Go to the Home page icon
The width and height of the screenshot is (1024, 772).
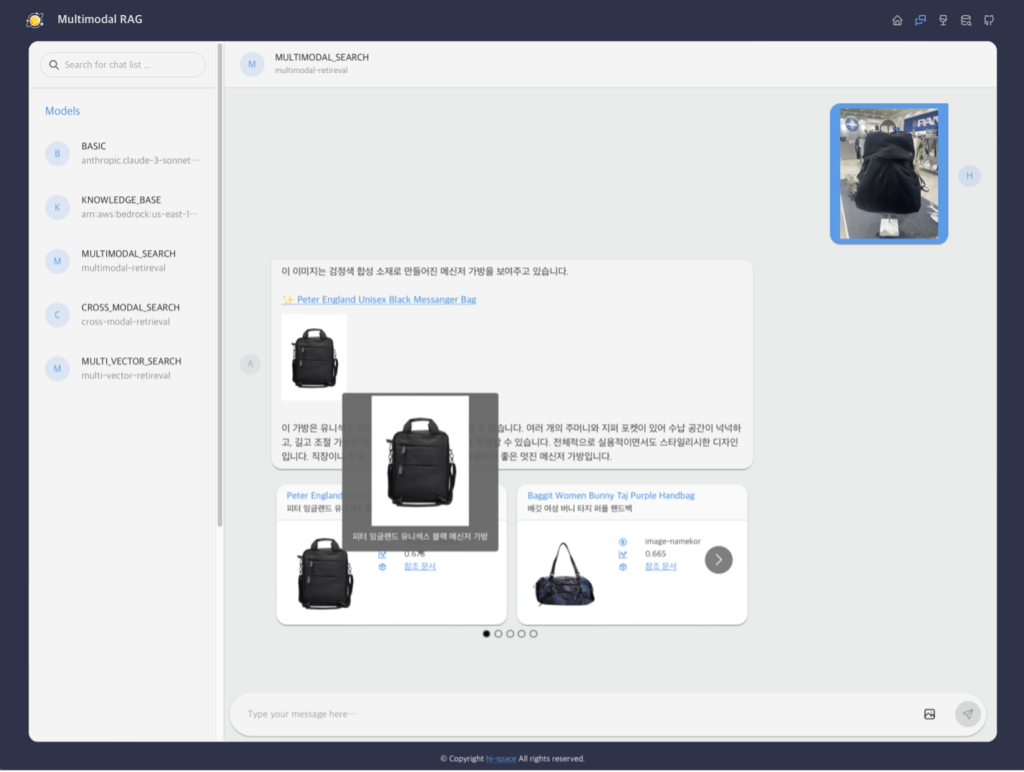897,20
